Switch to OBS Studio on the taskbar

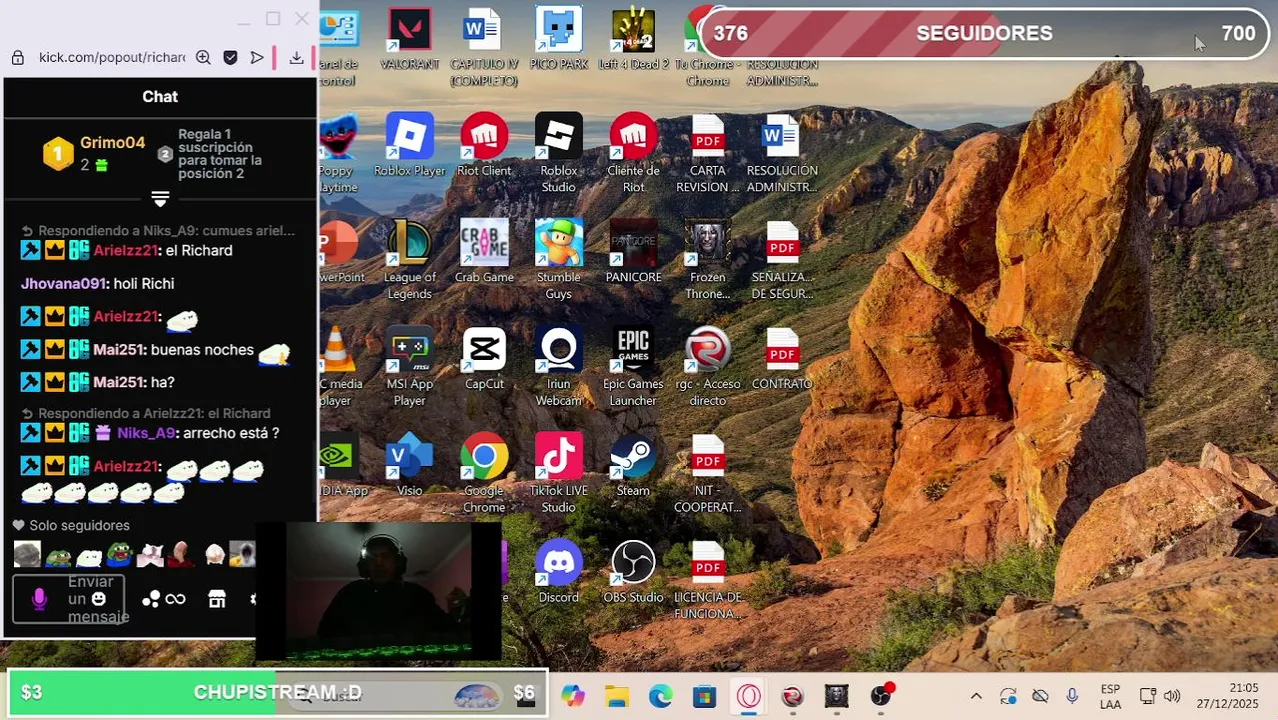tap(881, 696)
